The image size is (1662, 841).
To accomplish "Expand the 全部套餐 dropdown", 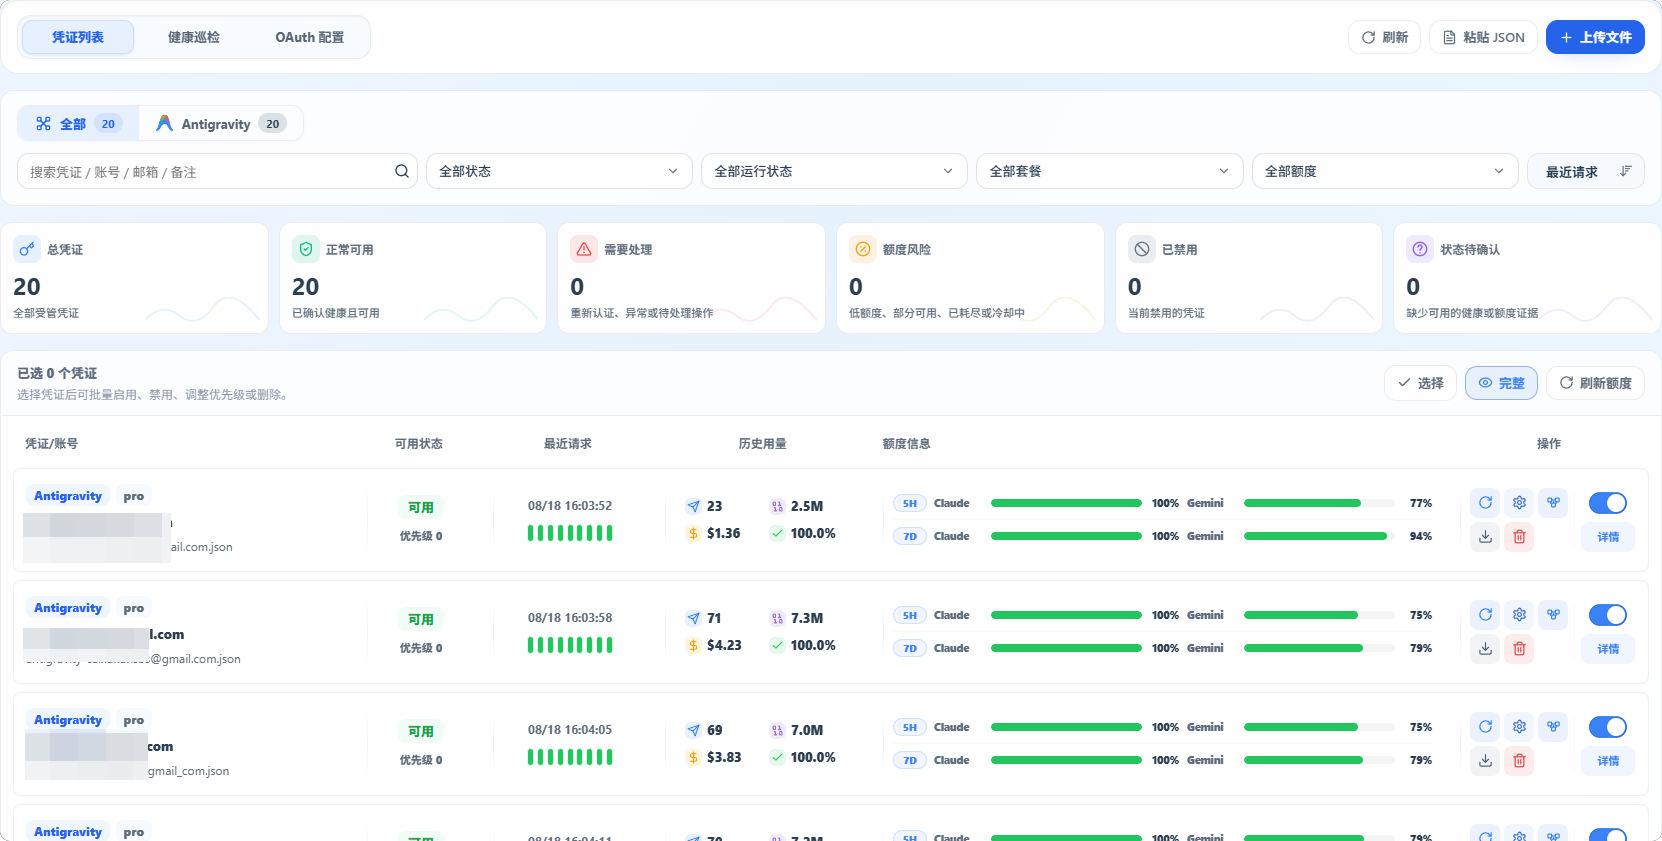I will (x=1110, y=171).
